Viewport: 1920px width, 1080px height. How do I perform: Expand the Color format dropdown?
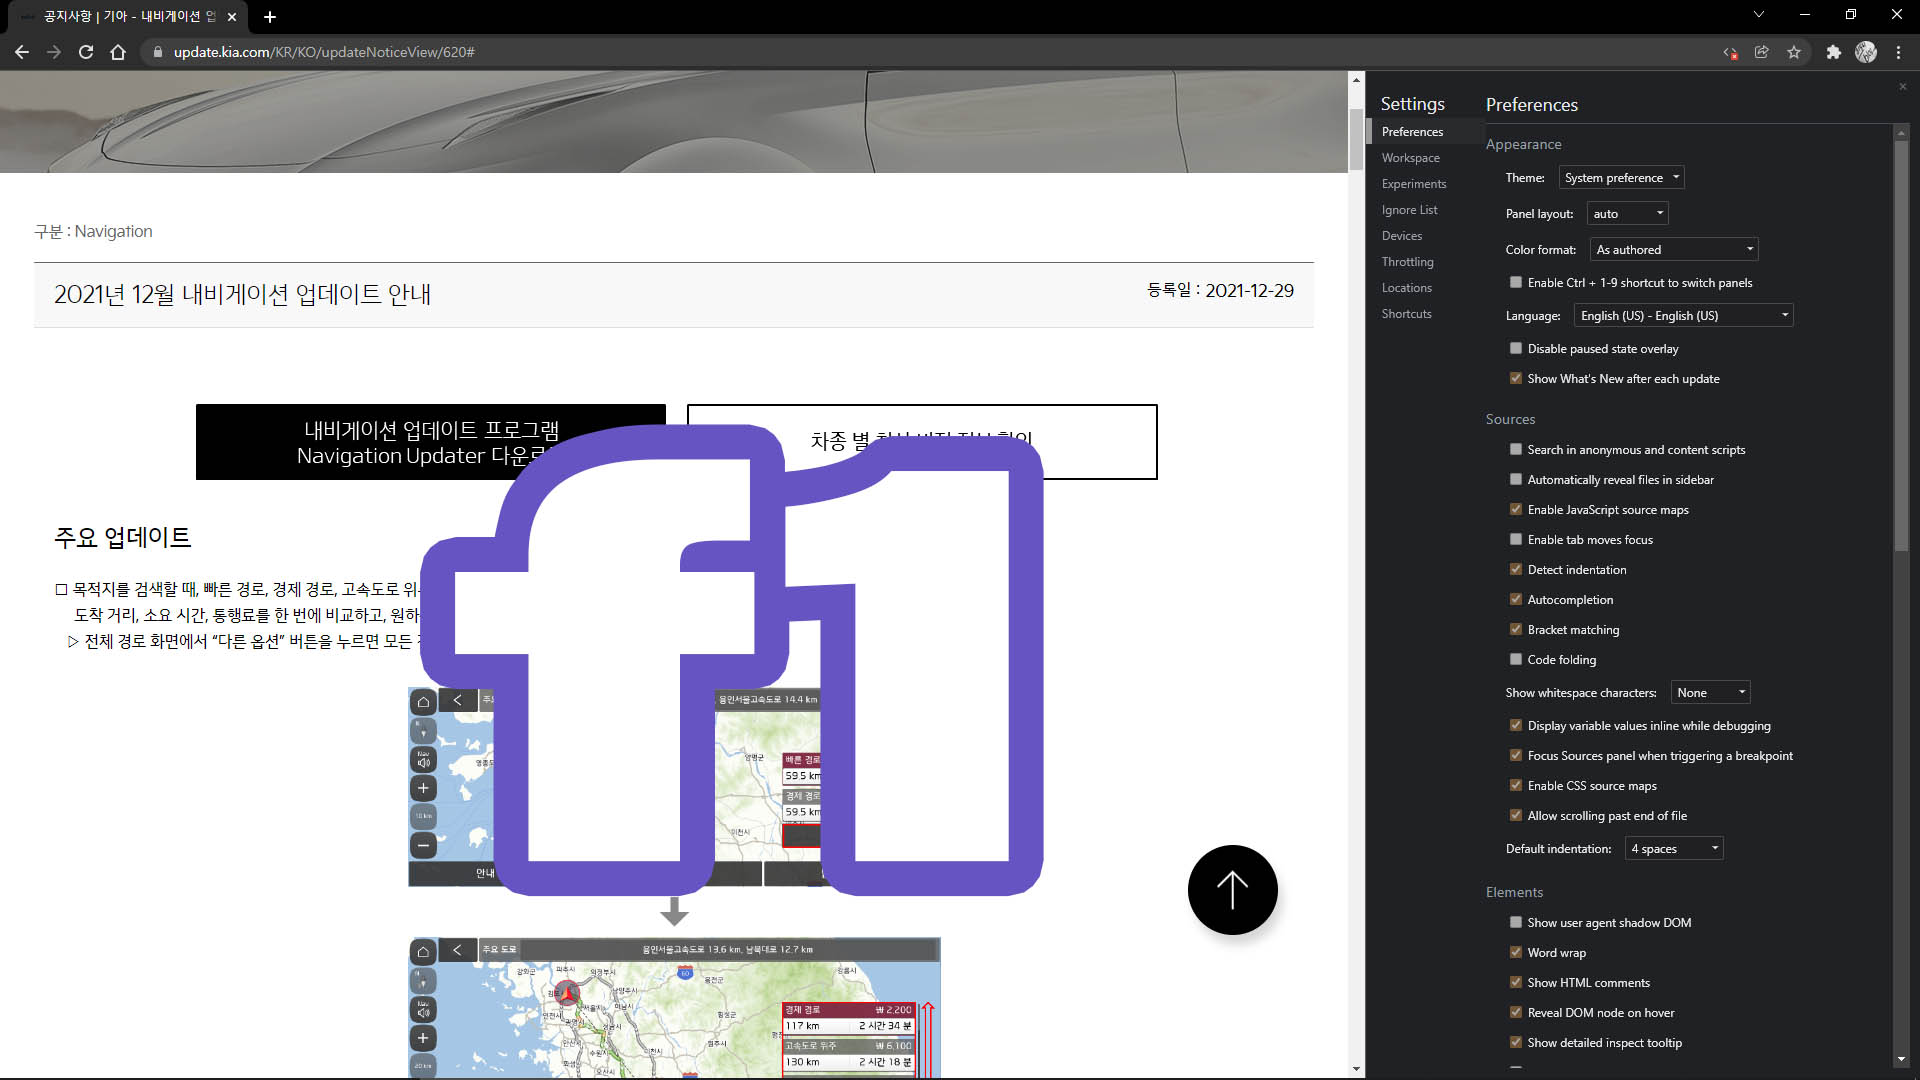(1674, 250)
